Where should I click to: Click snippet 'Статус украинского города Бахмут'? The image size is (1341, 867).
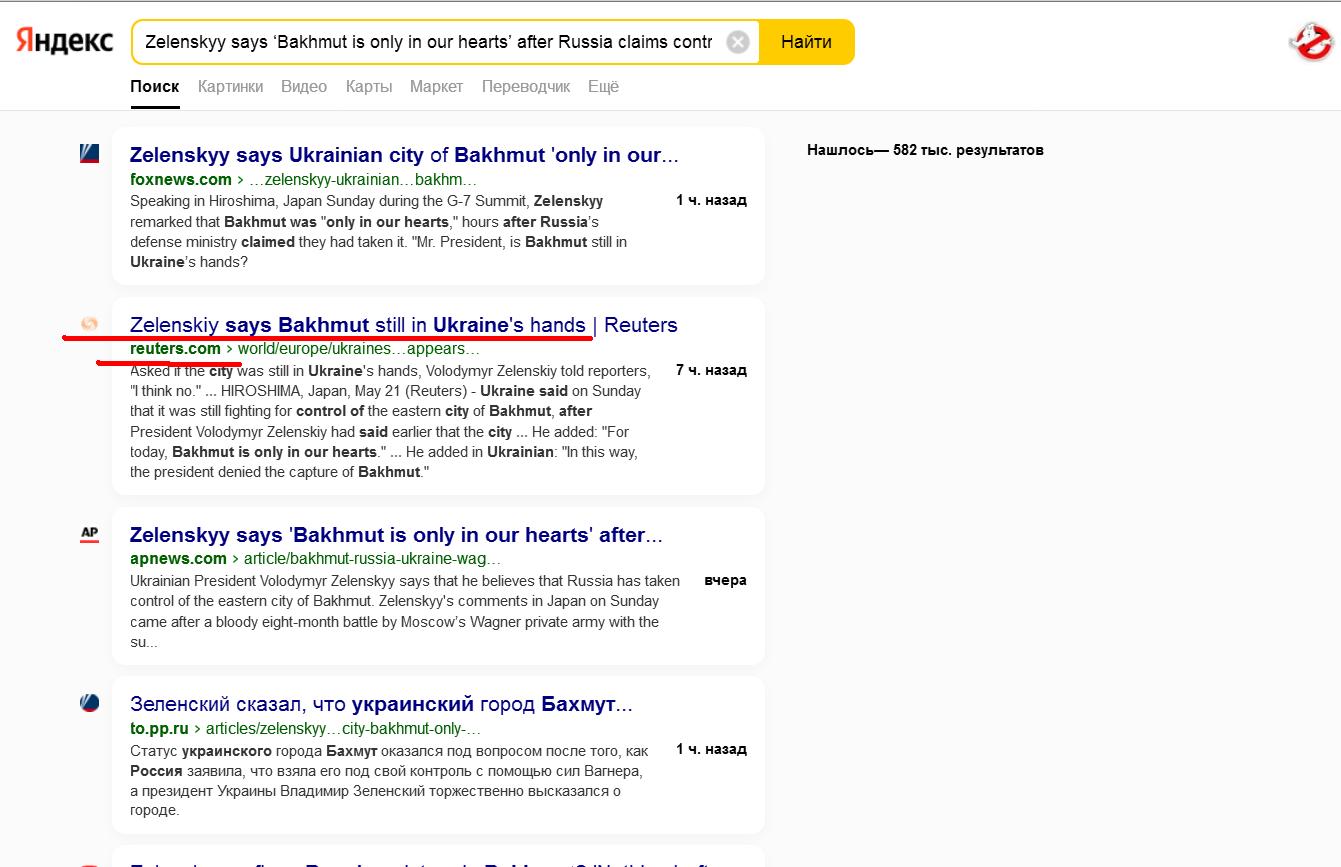(x=389, y=780)
